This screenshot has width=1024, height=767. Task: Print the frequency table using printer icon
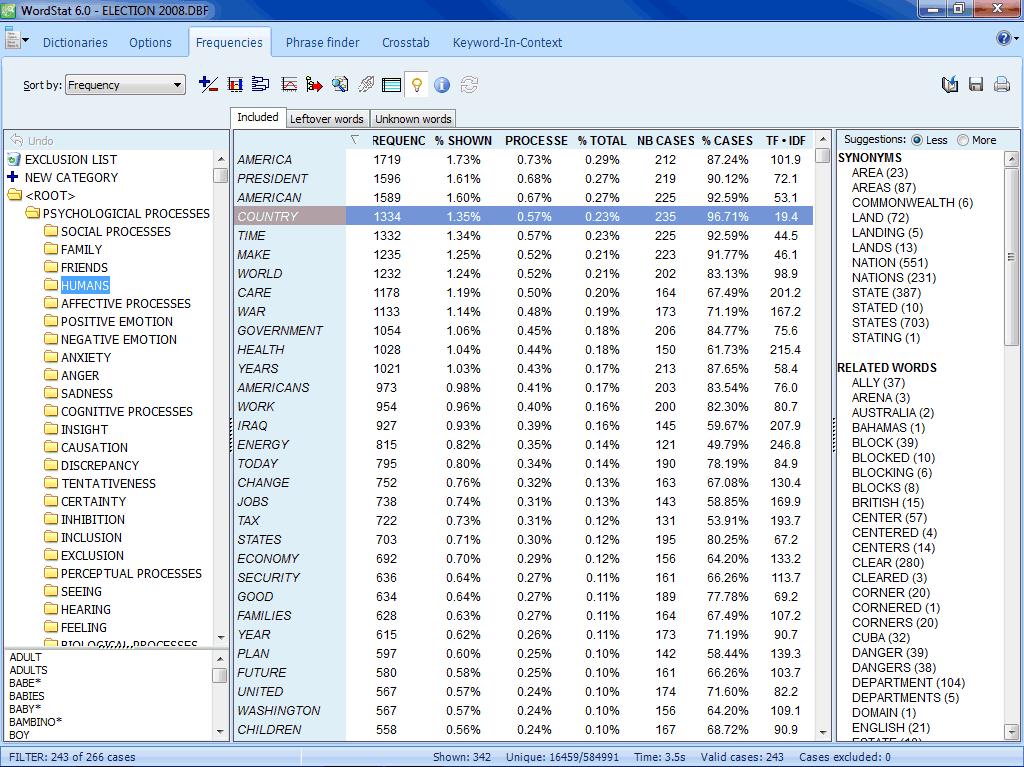click(x=1002, y=85)
